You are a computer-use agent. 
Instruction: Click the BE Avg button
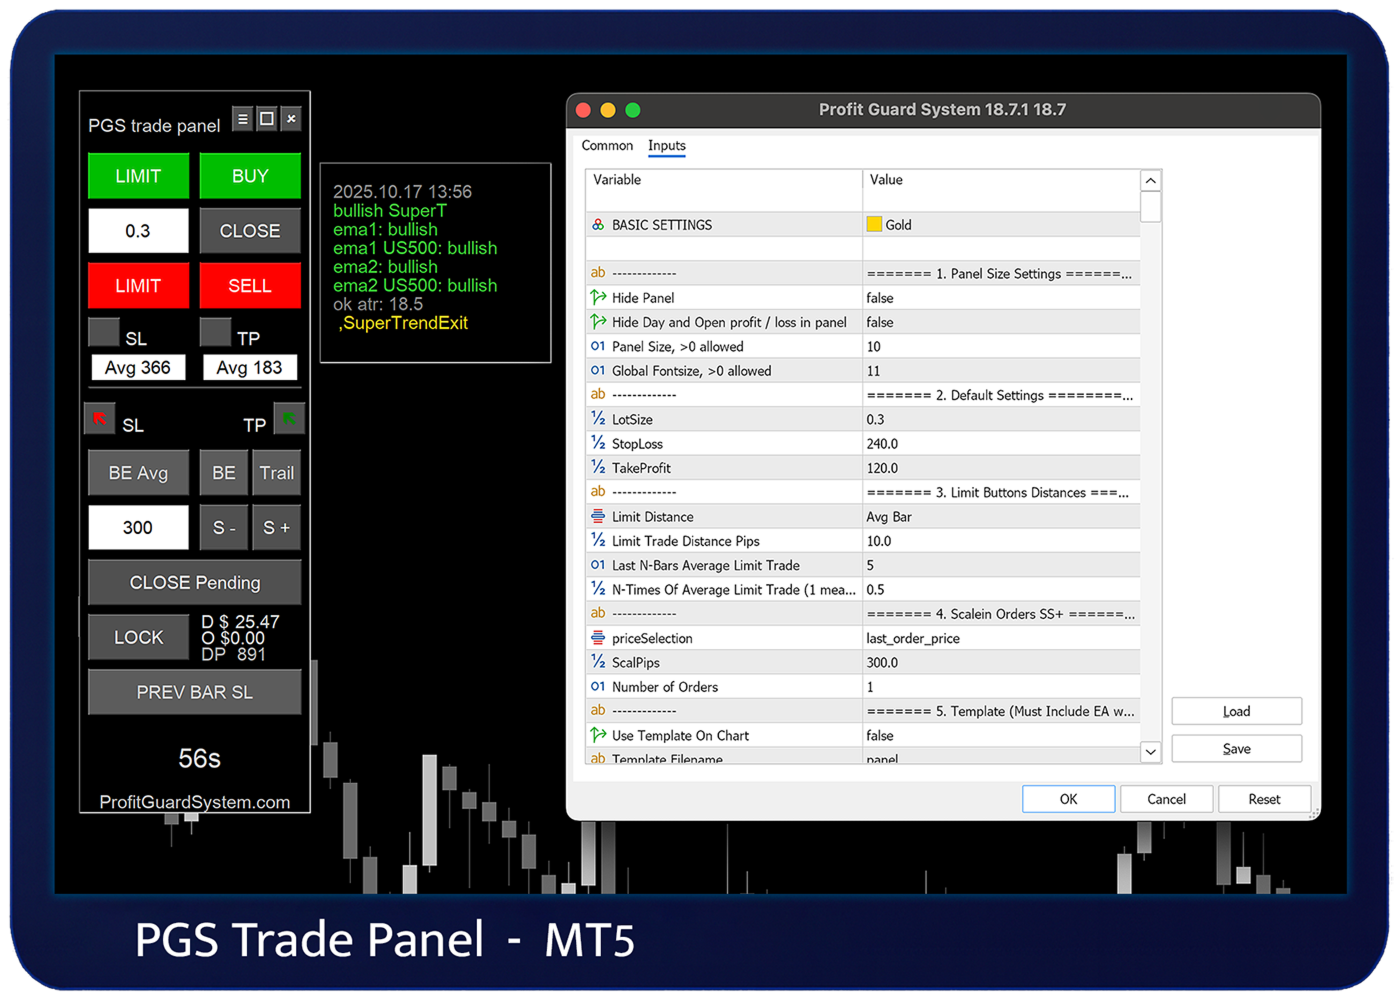tap(138, 473)
